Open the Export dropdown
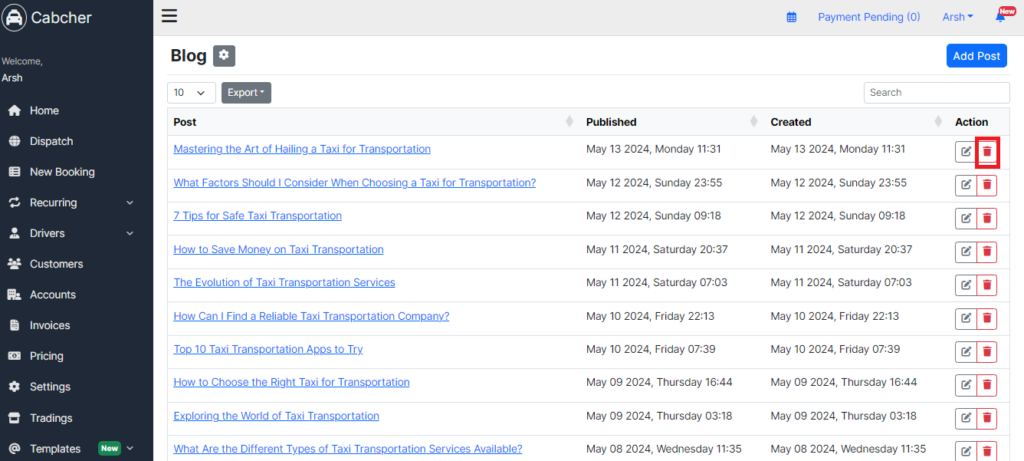The width and height of the screenshot is (1024, 461). pyautogui.click(x=246, y=93)
